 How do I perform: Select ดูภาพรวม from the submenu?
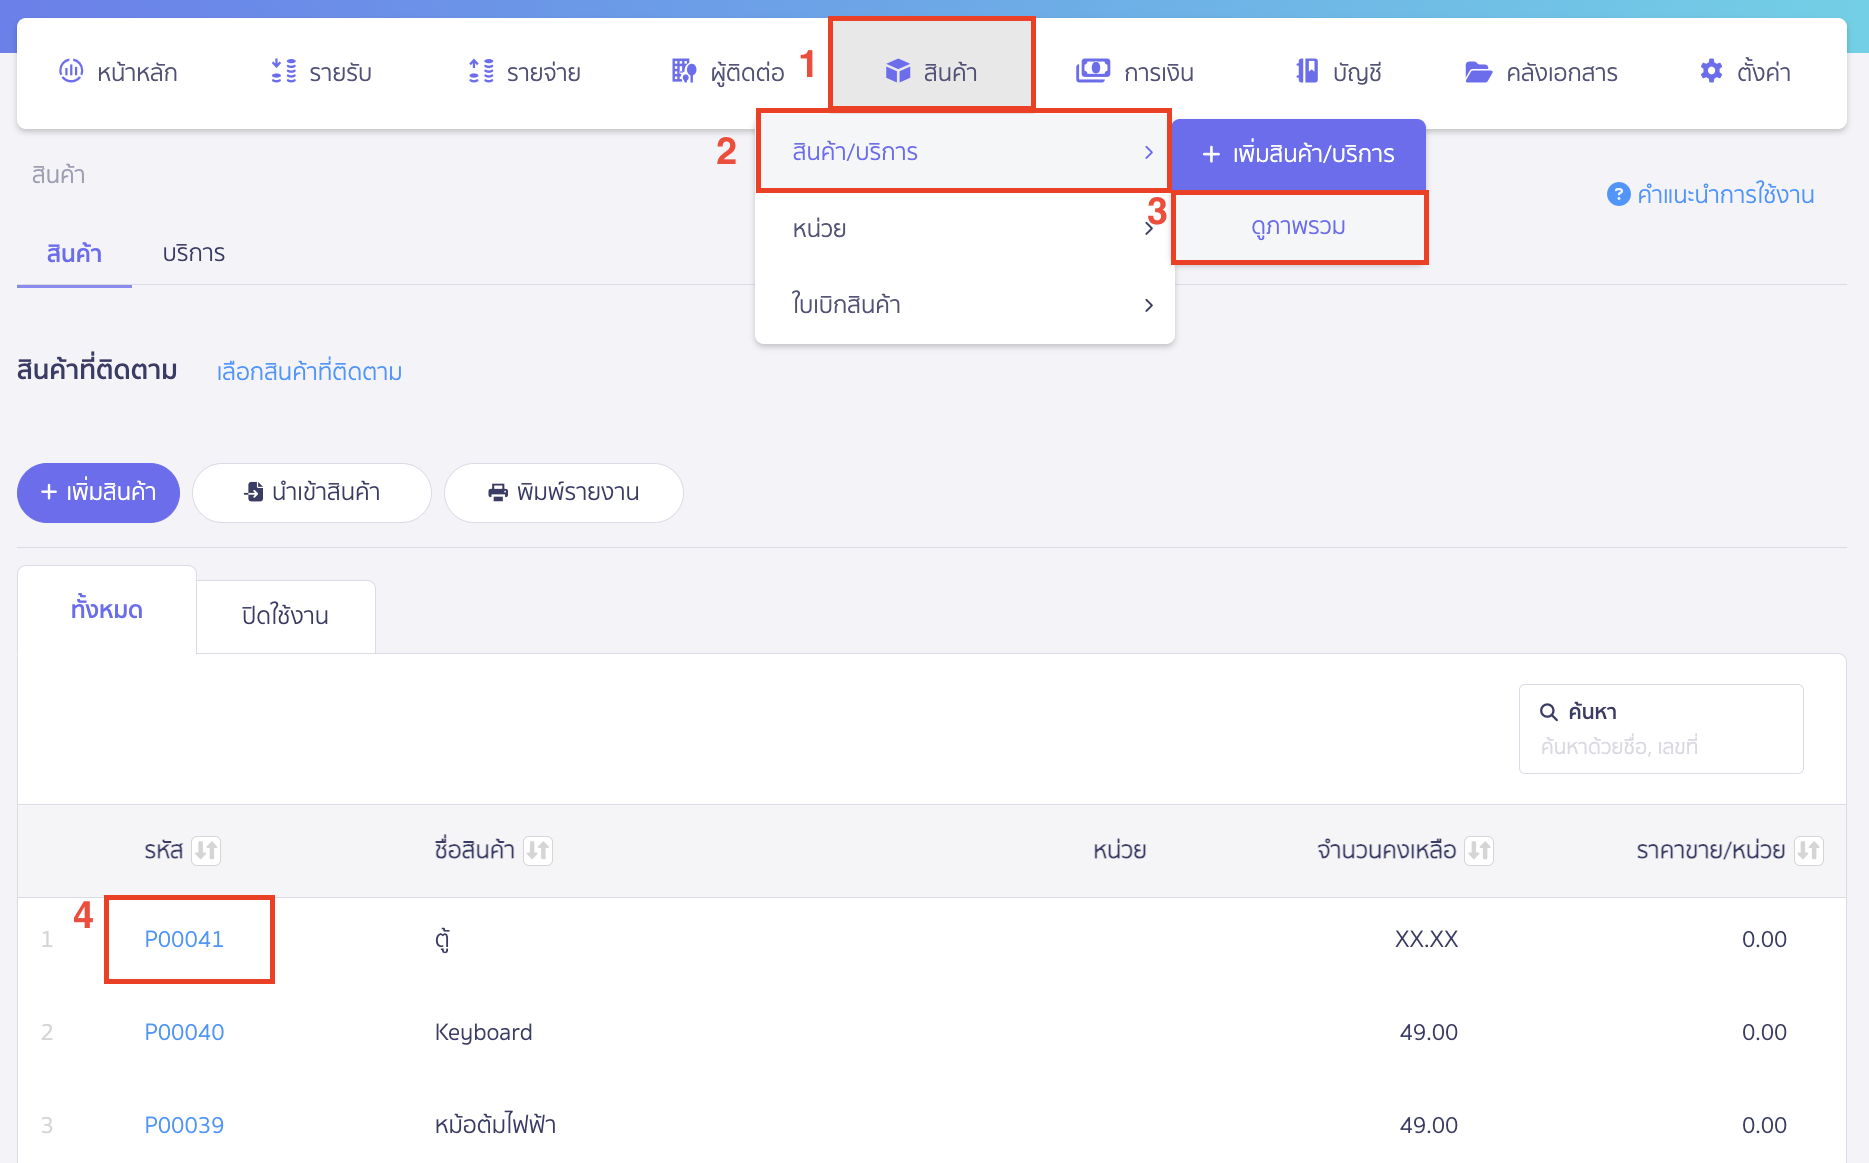(1298, 227)
